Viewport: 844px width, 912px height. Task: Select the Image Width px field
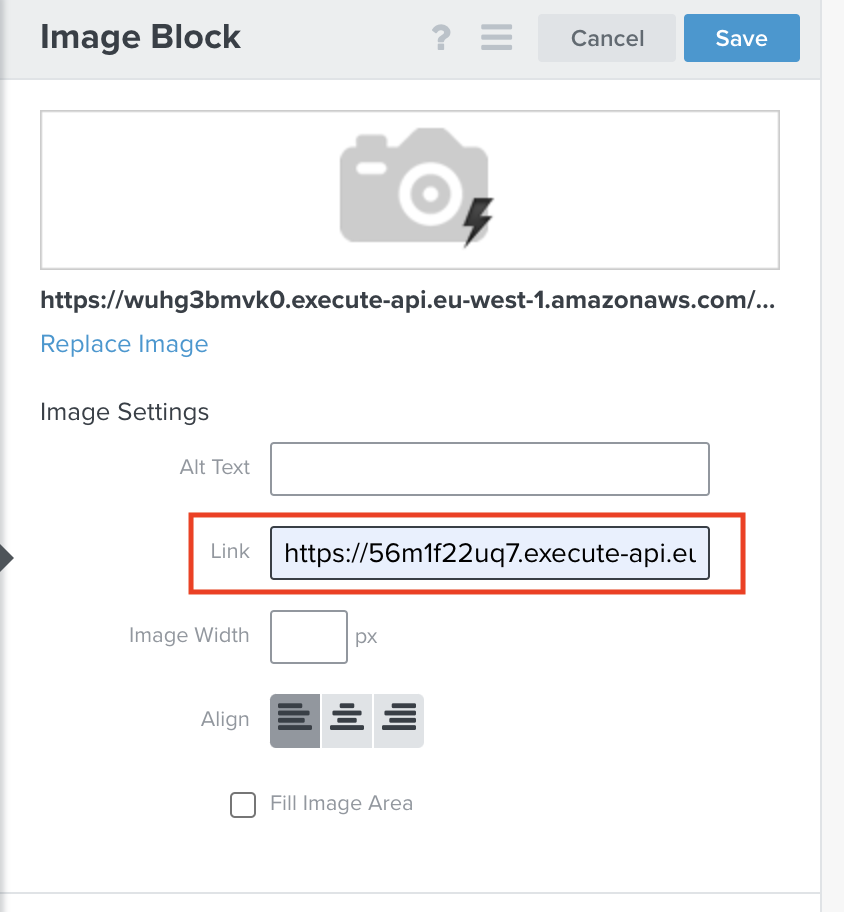(308, 636)
